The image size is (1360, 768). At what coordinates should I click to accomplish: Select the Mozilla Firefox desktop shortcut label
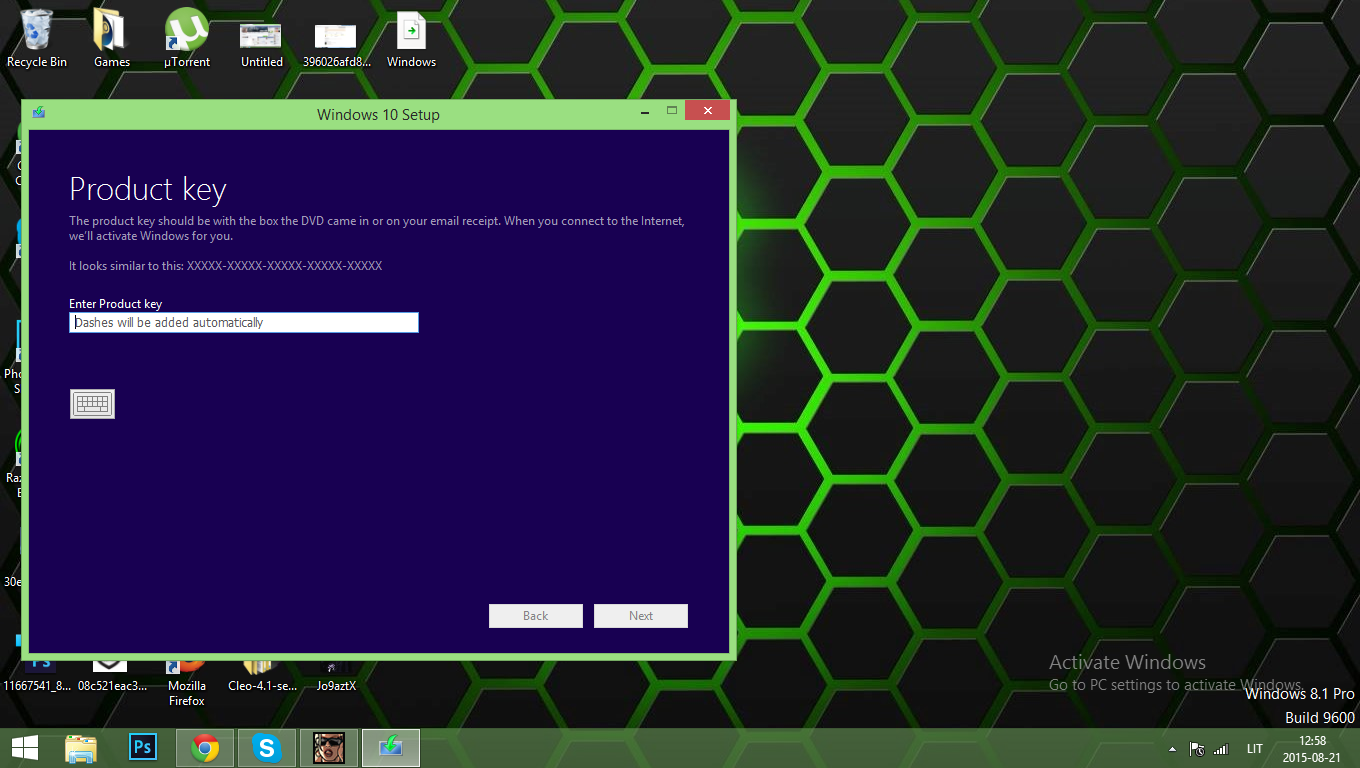(x=187, y=693)
